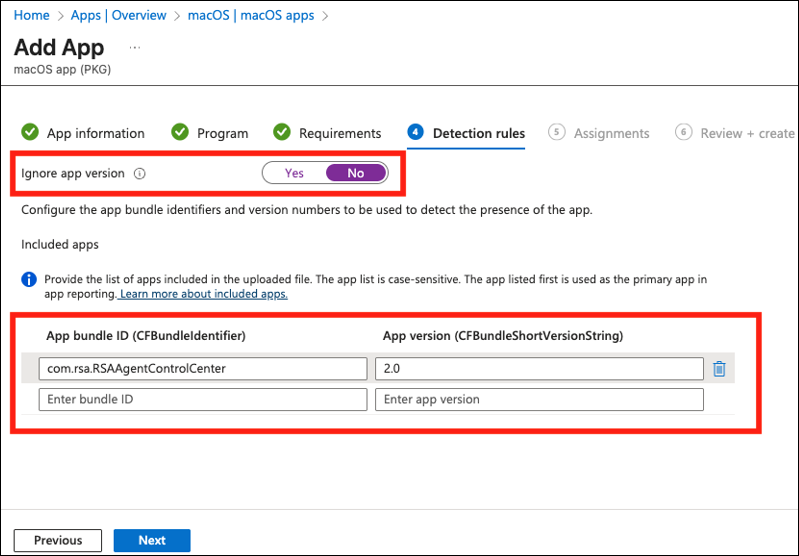This screenshot has height=556, width=799.
Task: Click the empty Enter app version field
Action: click(539, 400)
